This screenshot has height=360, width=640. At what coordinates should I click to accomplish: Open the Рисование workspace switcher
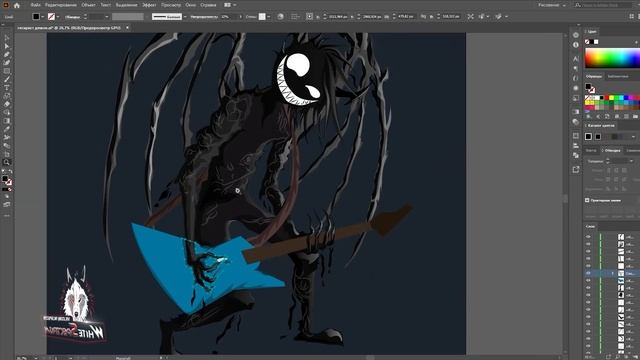point(551,5)
